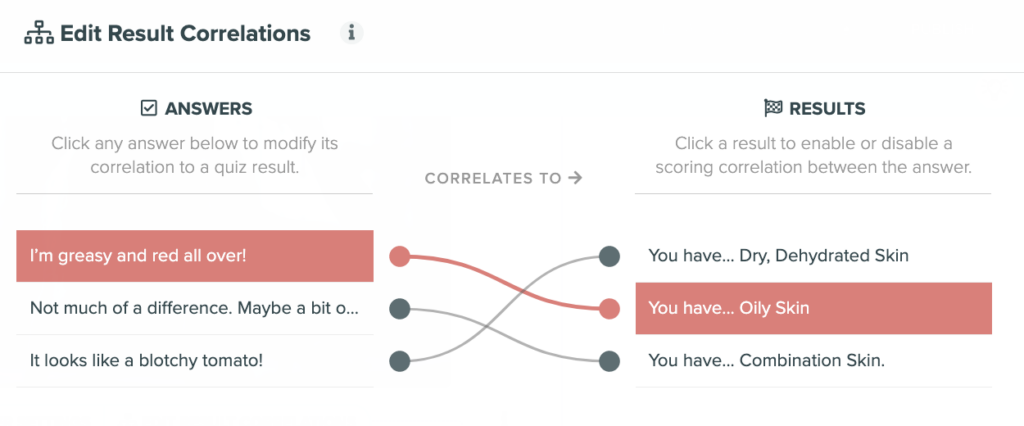The image size is (1024, 426).
Task: Click the gray dot beside the blotchy tomato answer
Action: pyautogui.click(x=400, y=361)
